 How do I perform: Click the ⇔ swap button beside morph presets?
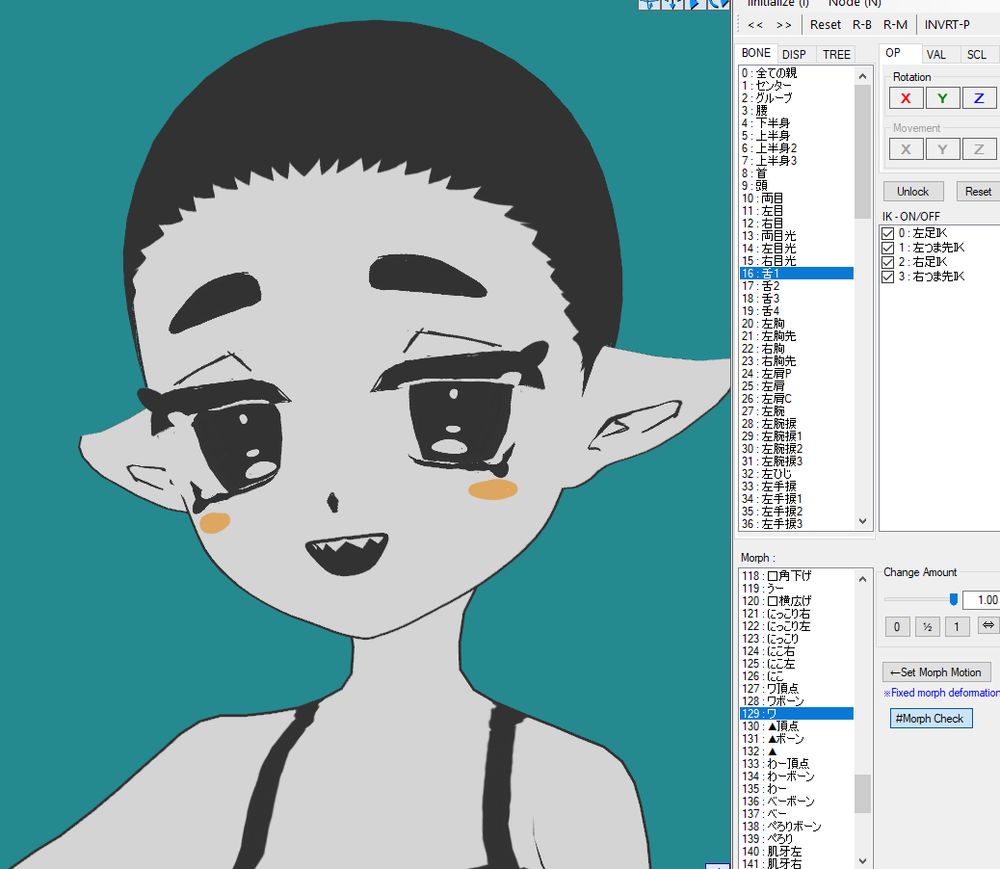(x=988, y=626)
